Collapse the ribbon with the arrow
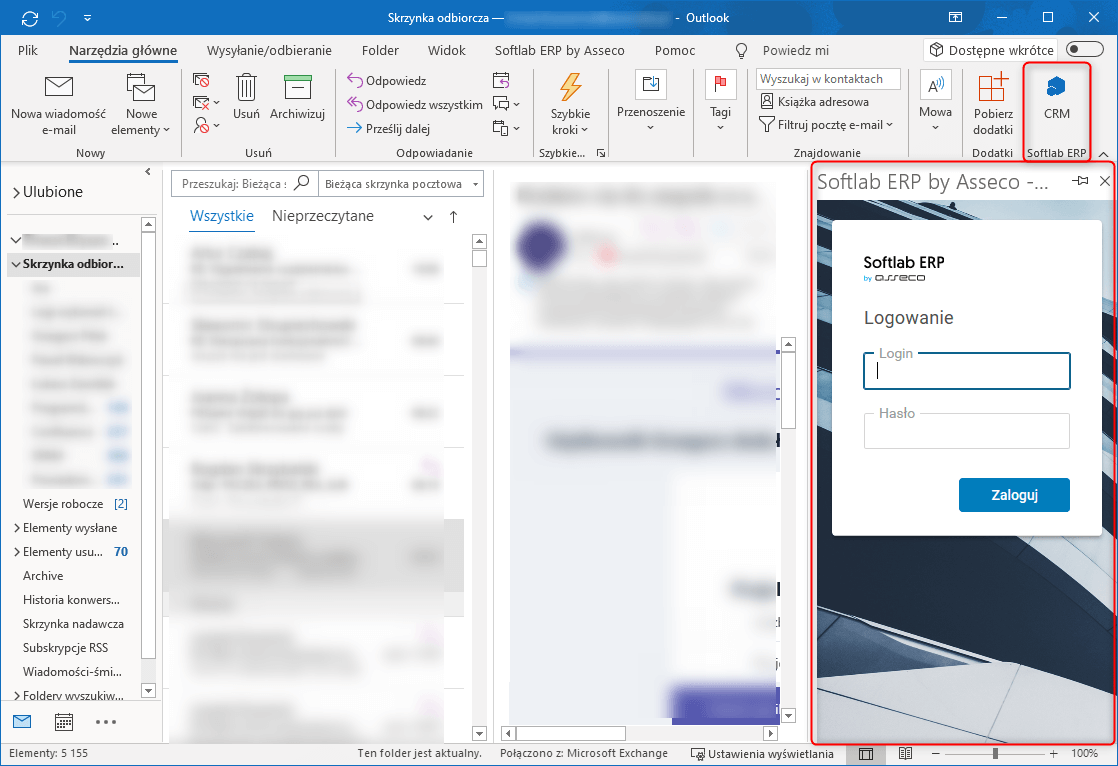The image size is (1118, 766). coord(1104,153)
